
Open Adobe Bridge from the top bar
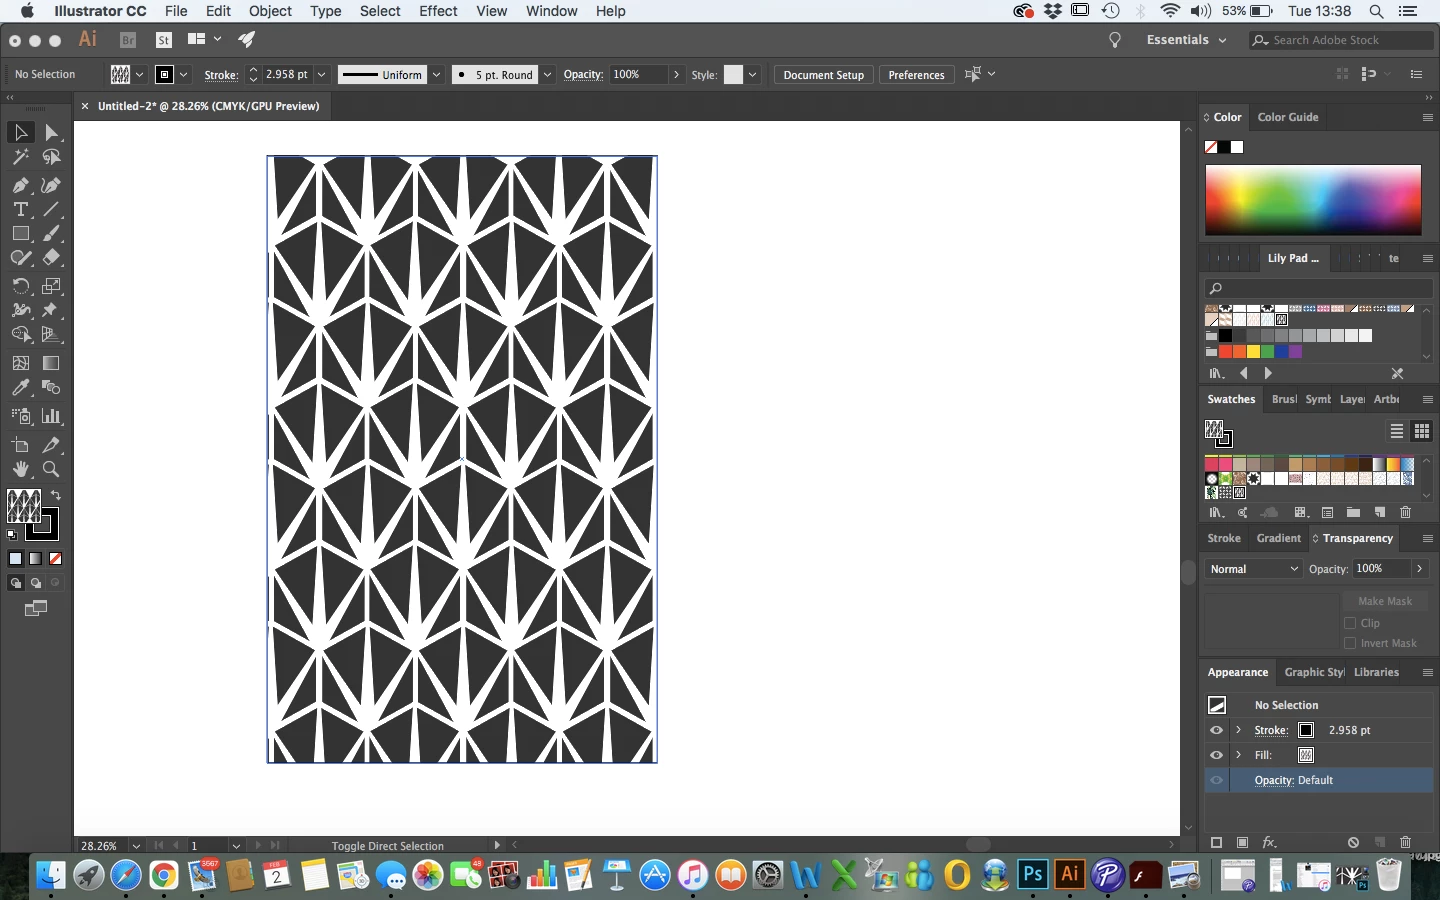coord(128,40)
